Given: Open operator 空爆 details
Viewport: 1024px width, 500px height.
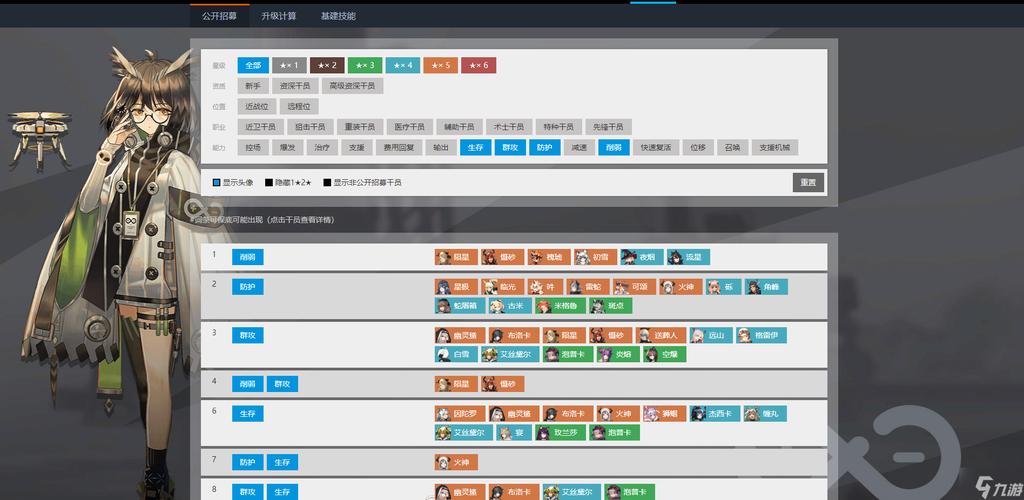Looking at the screenshot, I should tap(665, 354).
